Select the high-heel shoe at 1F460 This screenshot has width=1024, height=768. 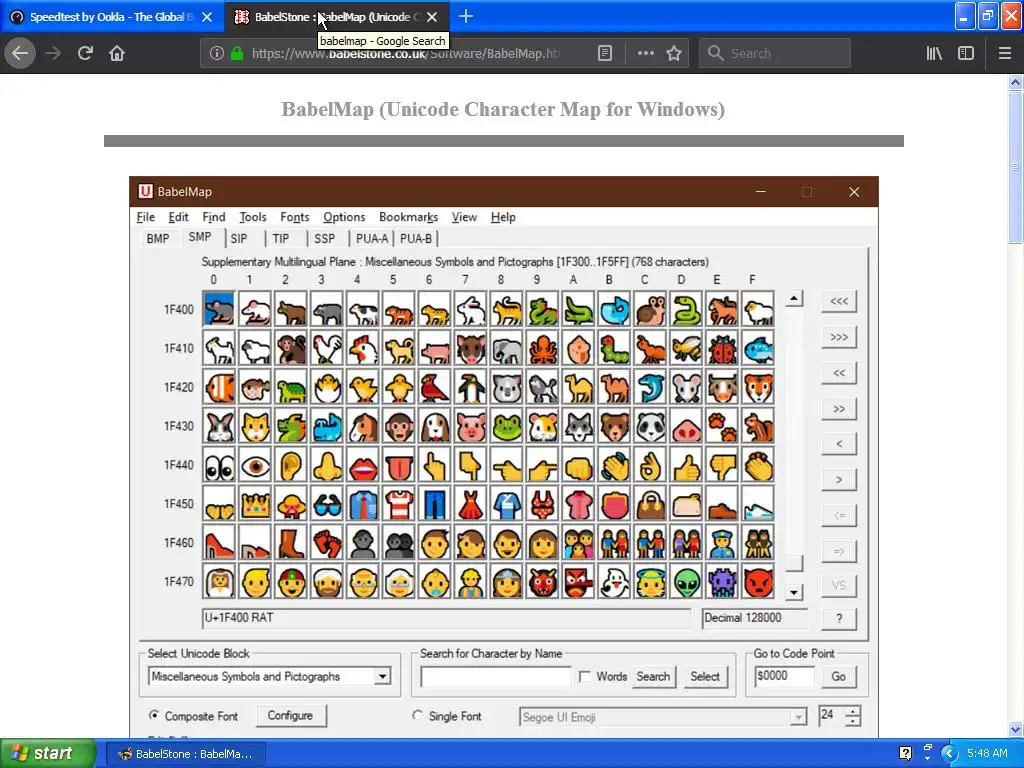click(219, 543)
